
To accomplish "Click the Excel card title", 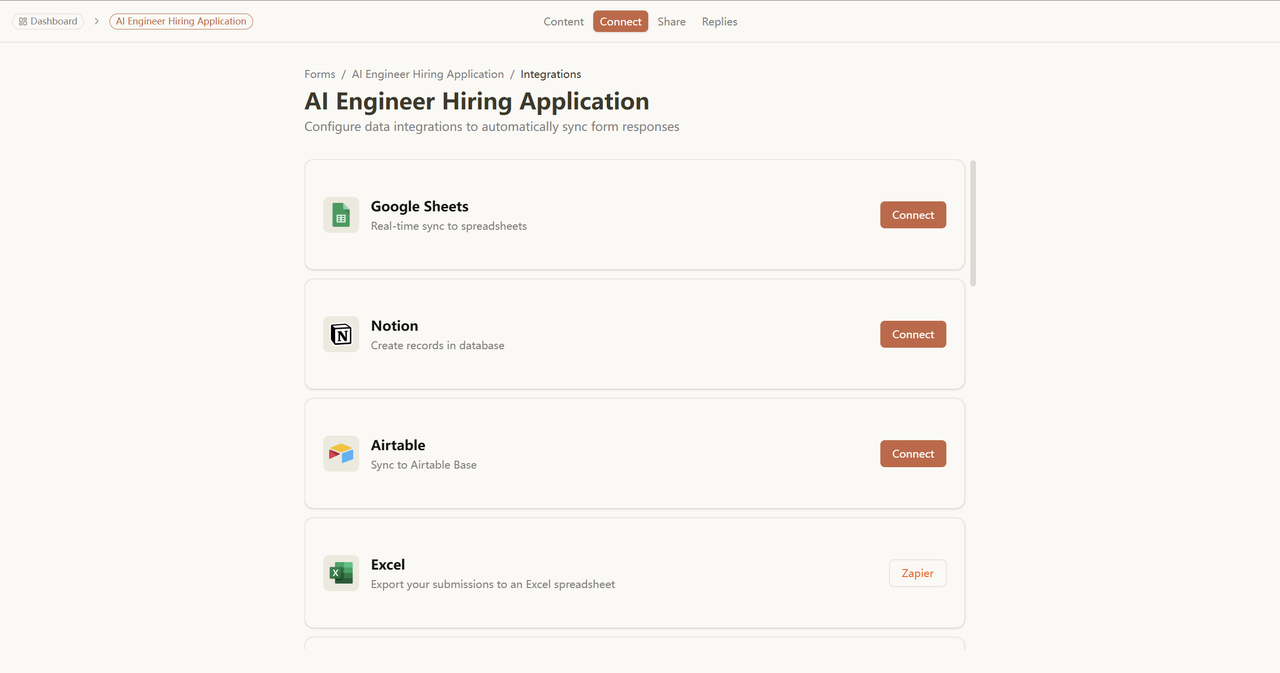I will [x=388, y=564].
